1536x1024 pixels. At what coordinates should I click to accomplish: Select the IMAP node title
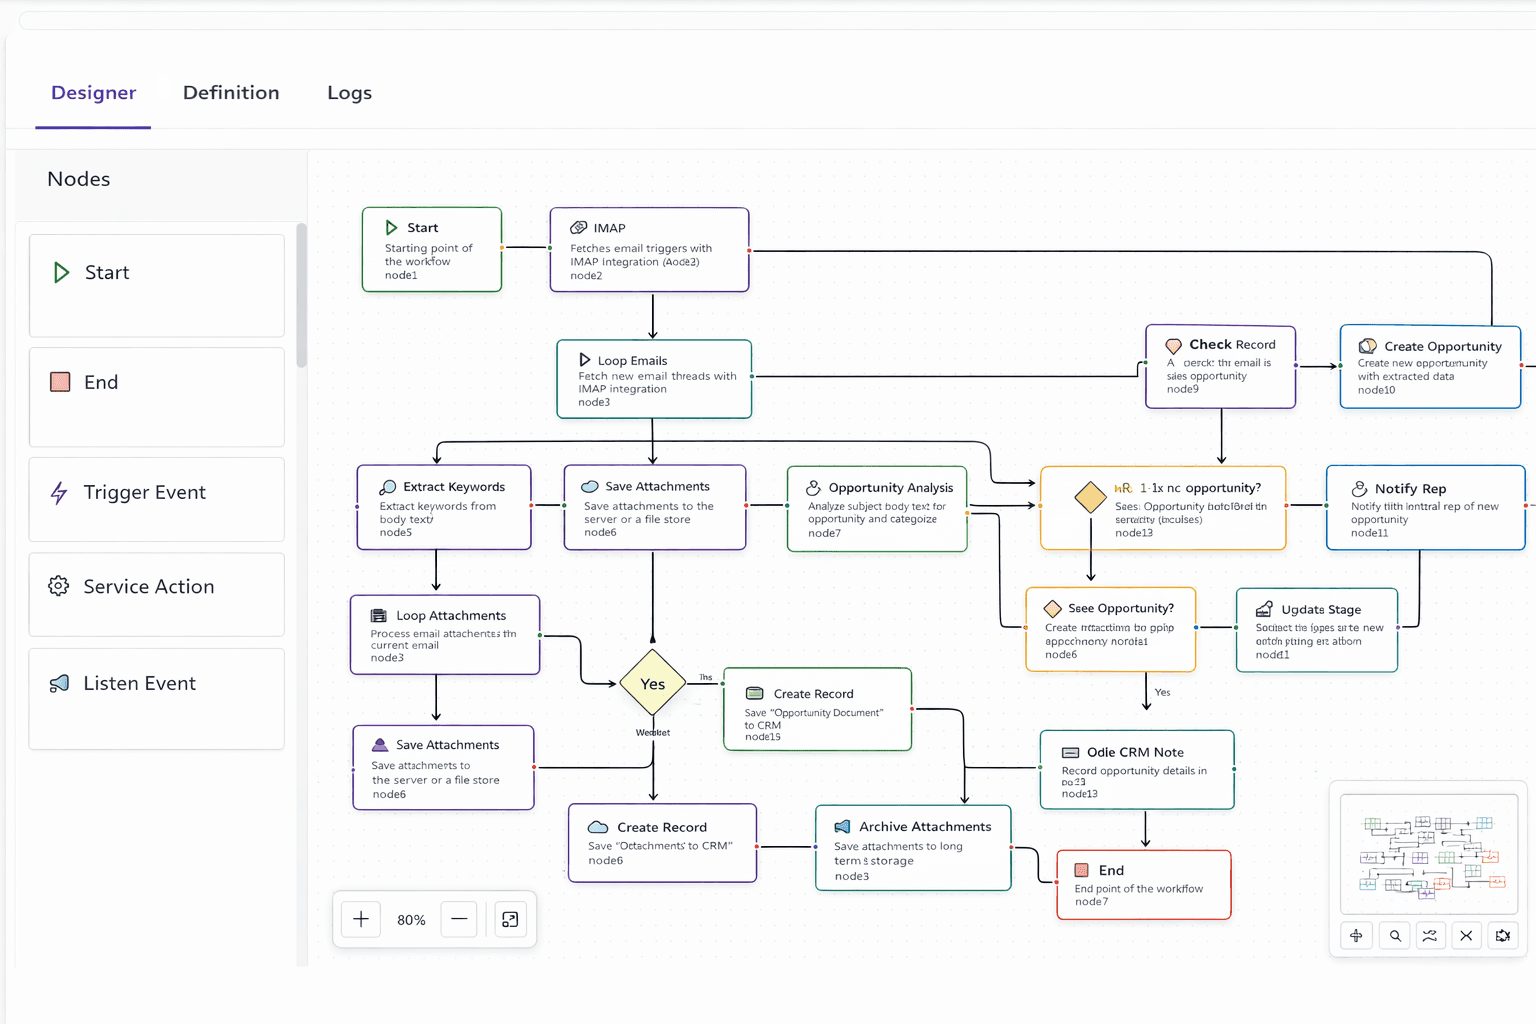[x=610, y=228]
